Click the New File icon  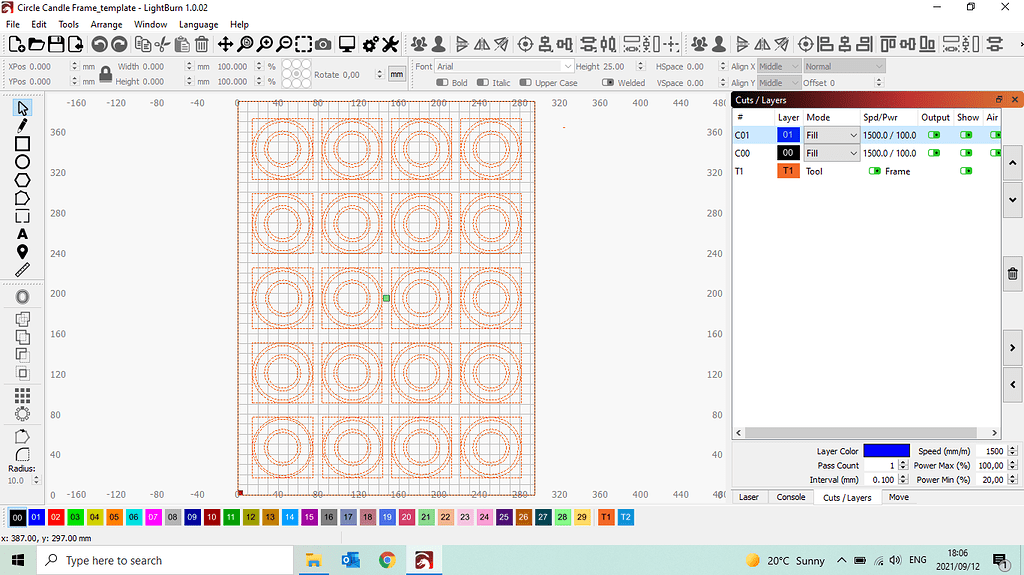[17, 44]
